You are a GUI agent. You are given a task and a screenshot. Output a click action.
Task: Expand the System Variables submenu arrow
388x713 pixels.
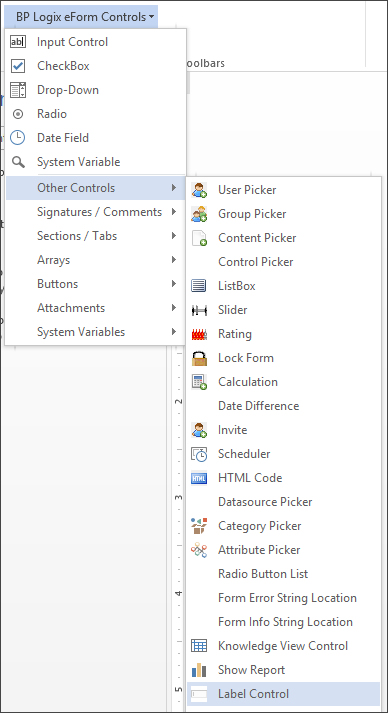[174, 332]
